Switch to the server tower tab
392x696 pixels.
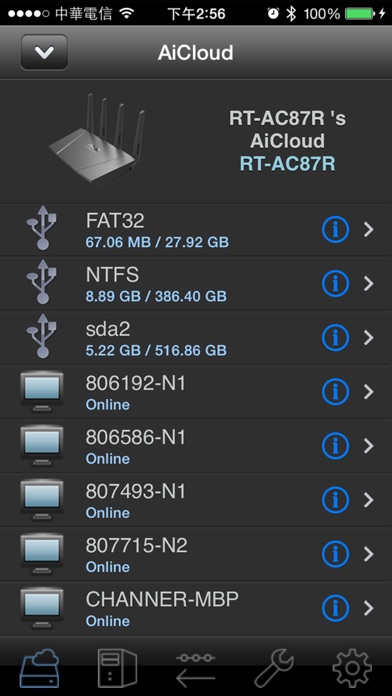(x=117, y=668)
